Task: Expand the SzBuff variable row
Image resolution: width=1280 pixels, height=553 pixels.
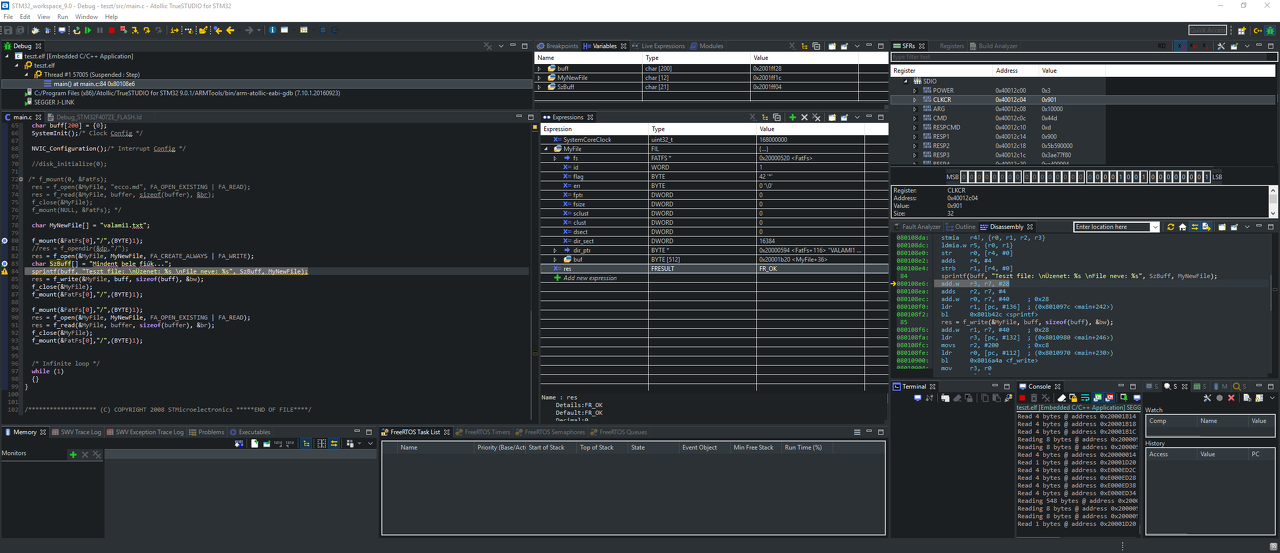Action: click(x=540, y=87)
